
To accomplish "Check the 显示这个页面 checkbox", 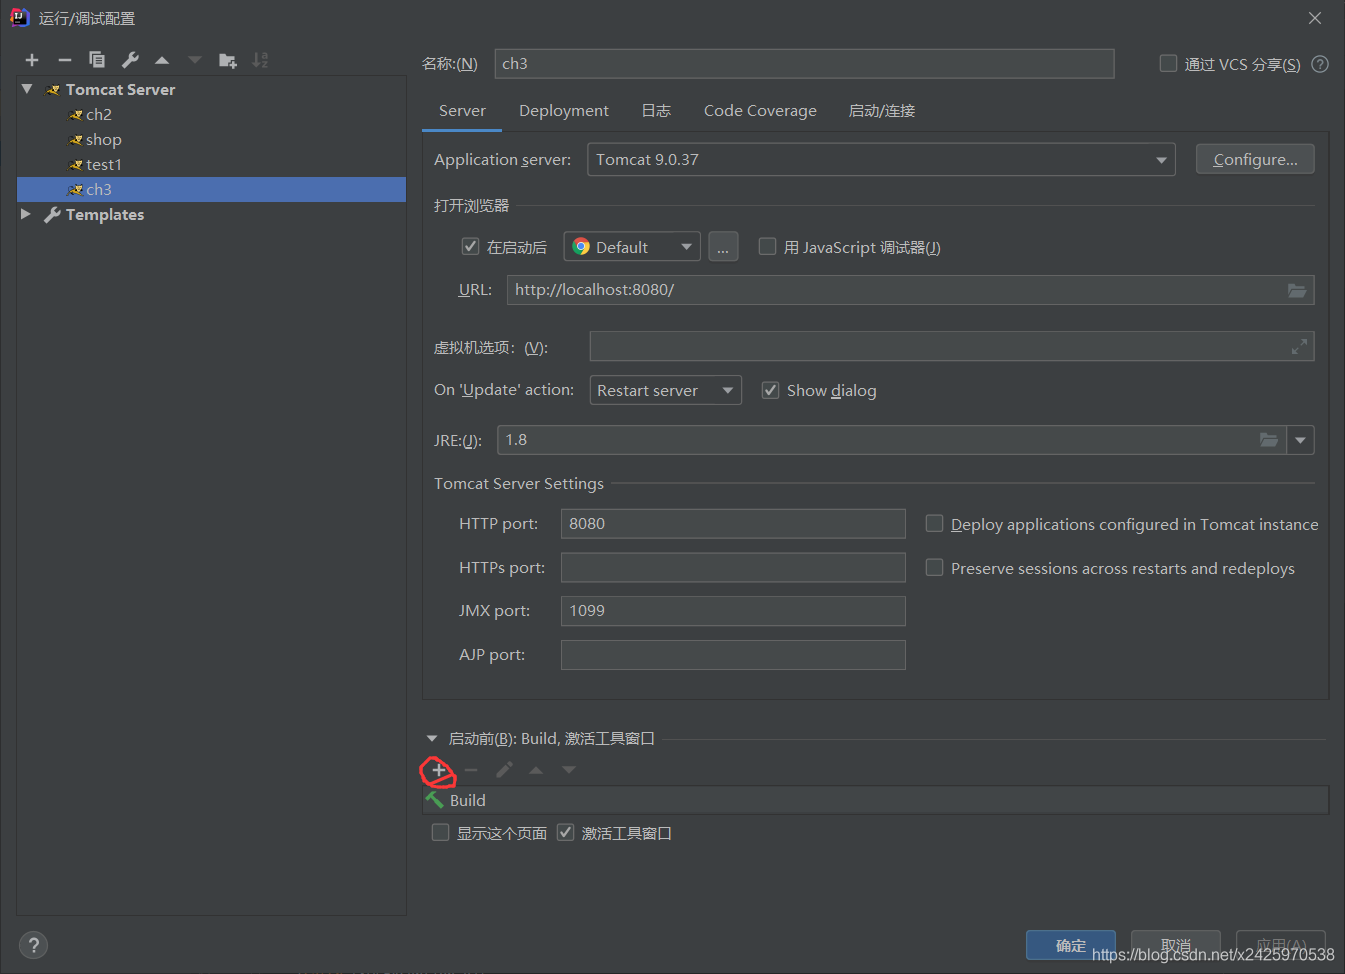I will click(440, 833).
